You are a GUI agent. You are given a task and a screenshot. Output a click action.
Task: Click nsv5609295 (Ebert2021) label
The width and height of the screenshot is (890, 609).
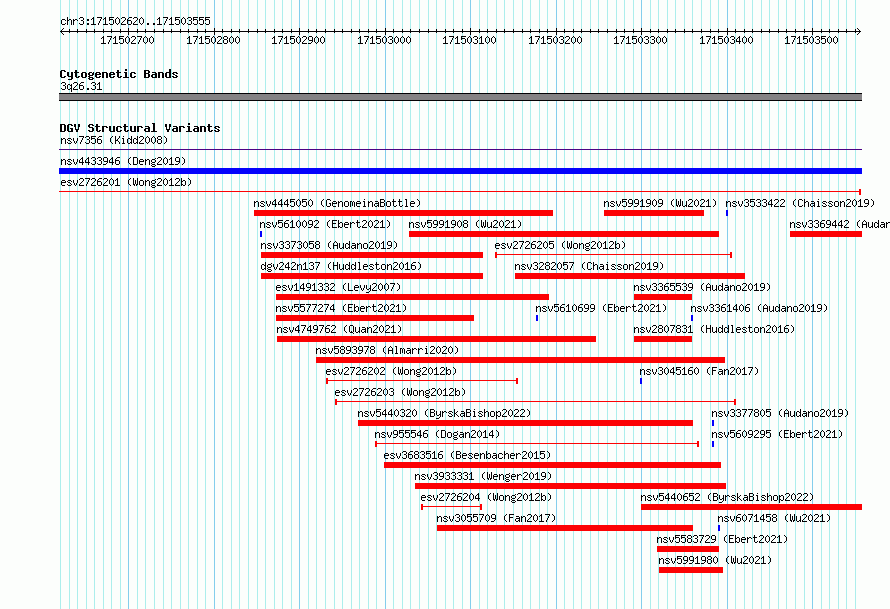tap(777, 434)
